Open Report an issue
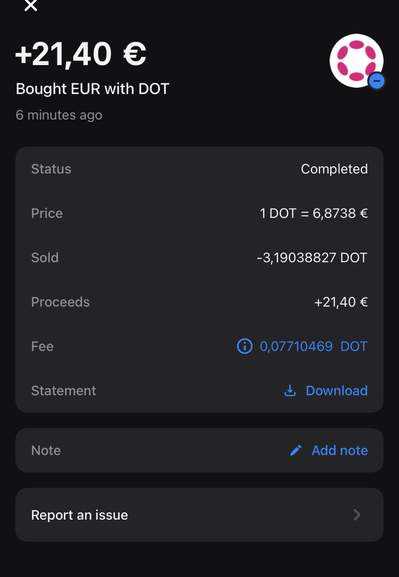The image size is (399, 577). [199, 514]
